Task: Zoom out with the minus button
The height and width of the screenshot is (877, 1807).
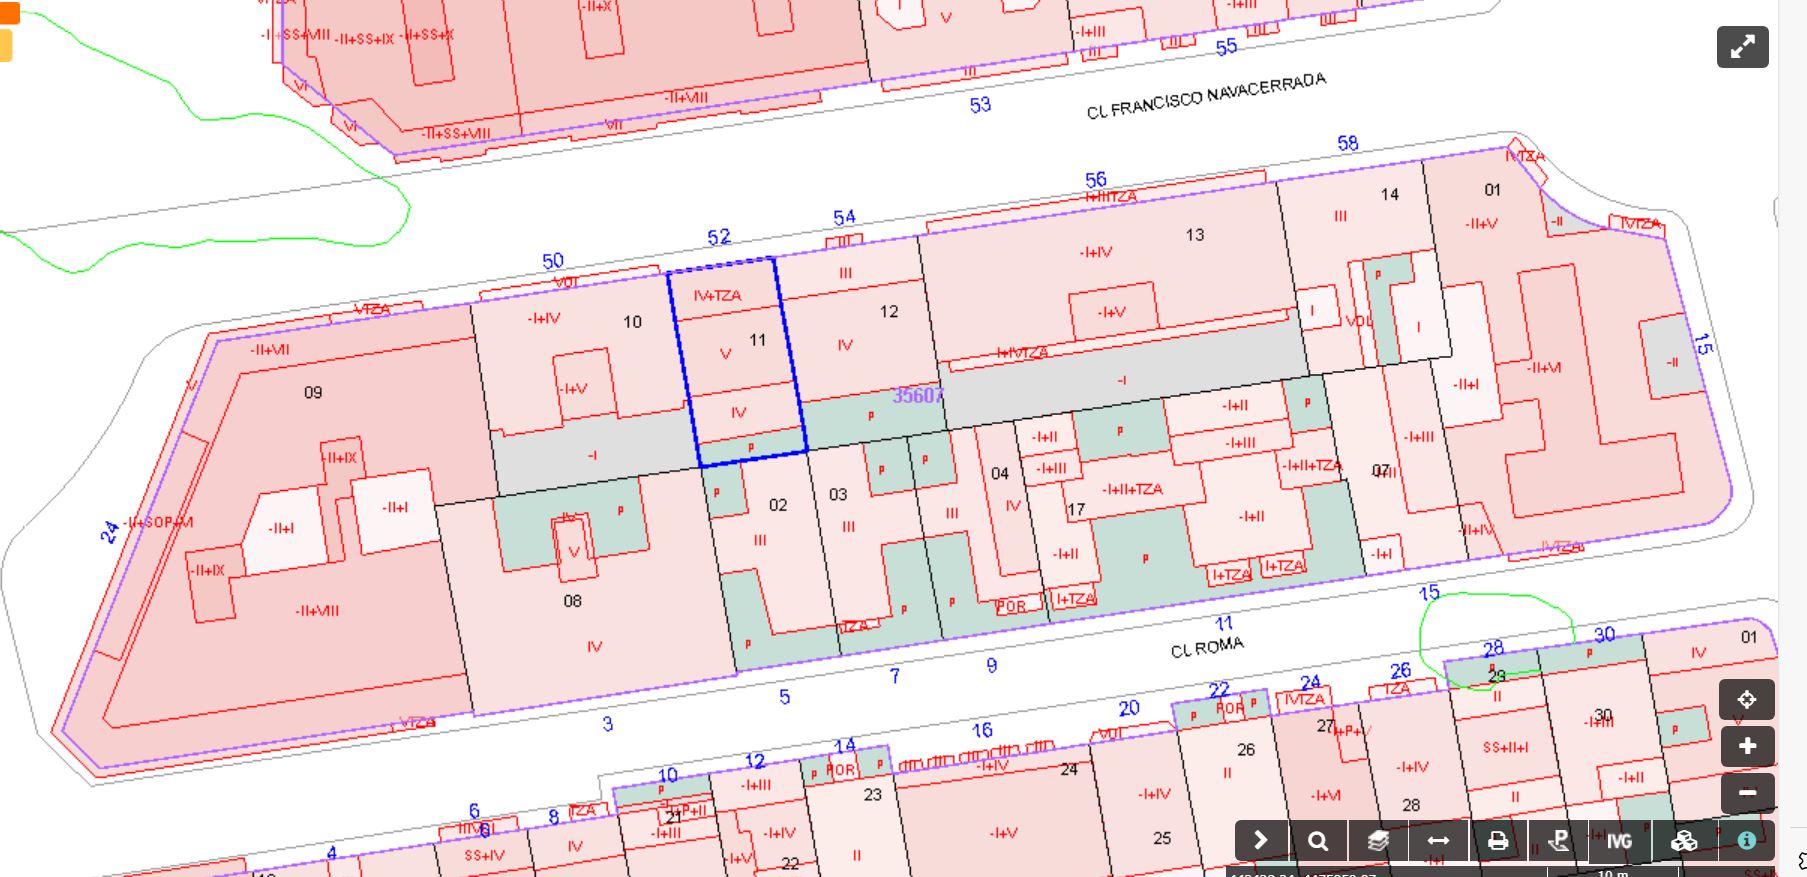Action: (1746, 793)
